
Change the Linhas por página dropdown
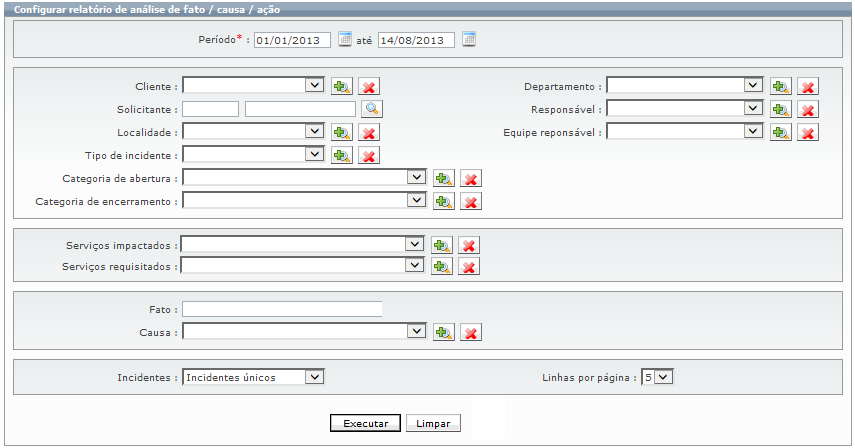click(658, 377)
